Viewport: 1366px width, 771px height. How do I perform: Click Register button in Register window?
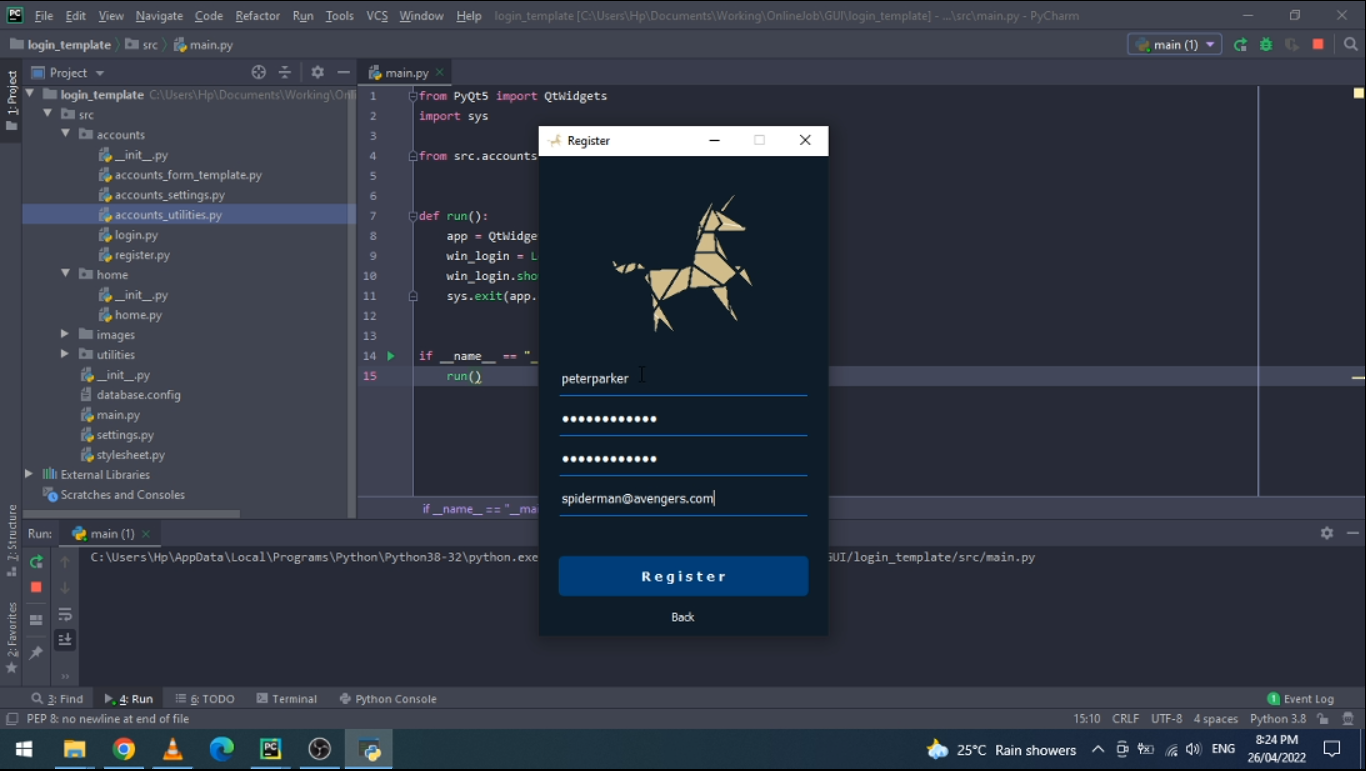tap(683, 576)
